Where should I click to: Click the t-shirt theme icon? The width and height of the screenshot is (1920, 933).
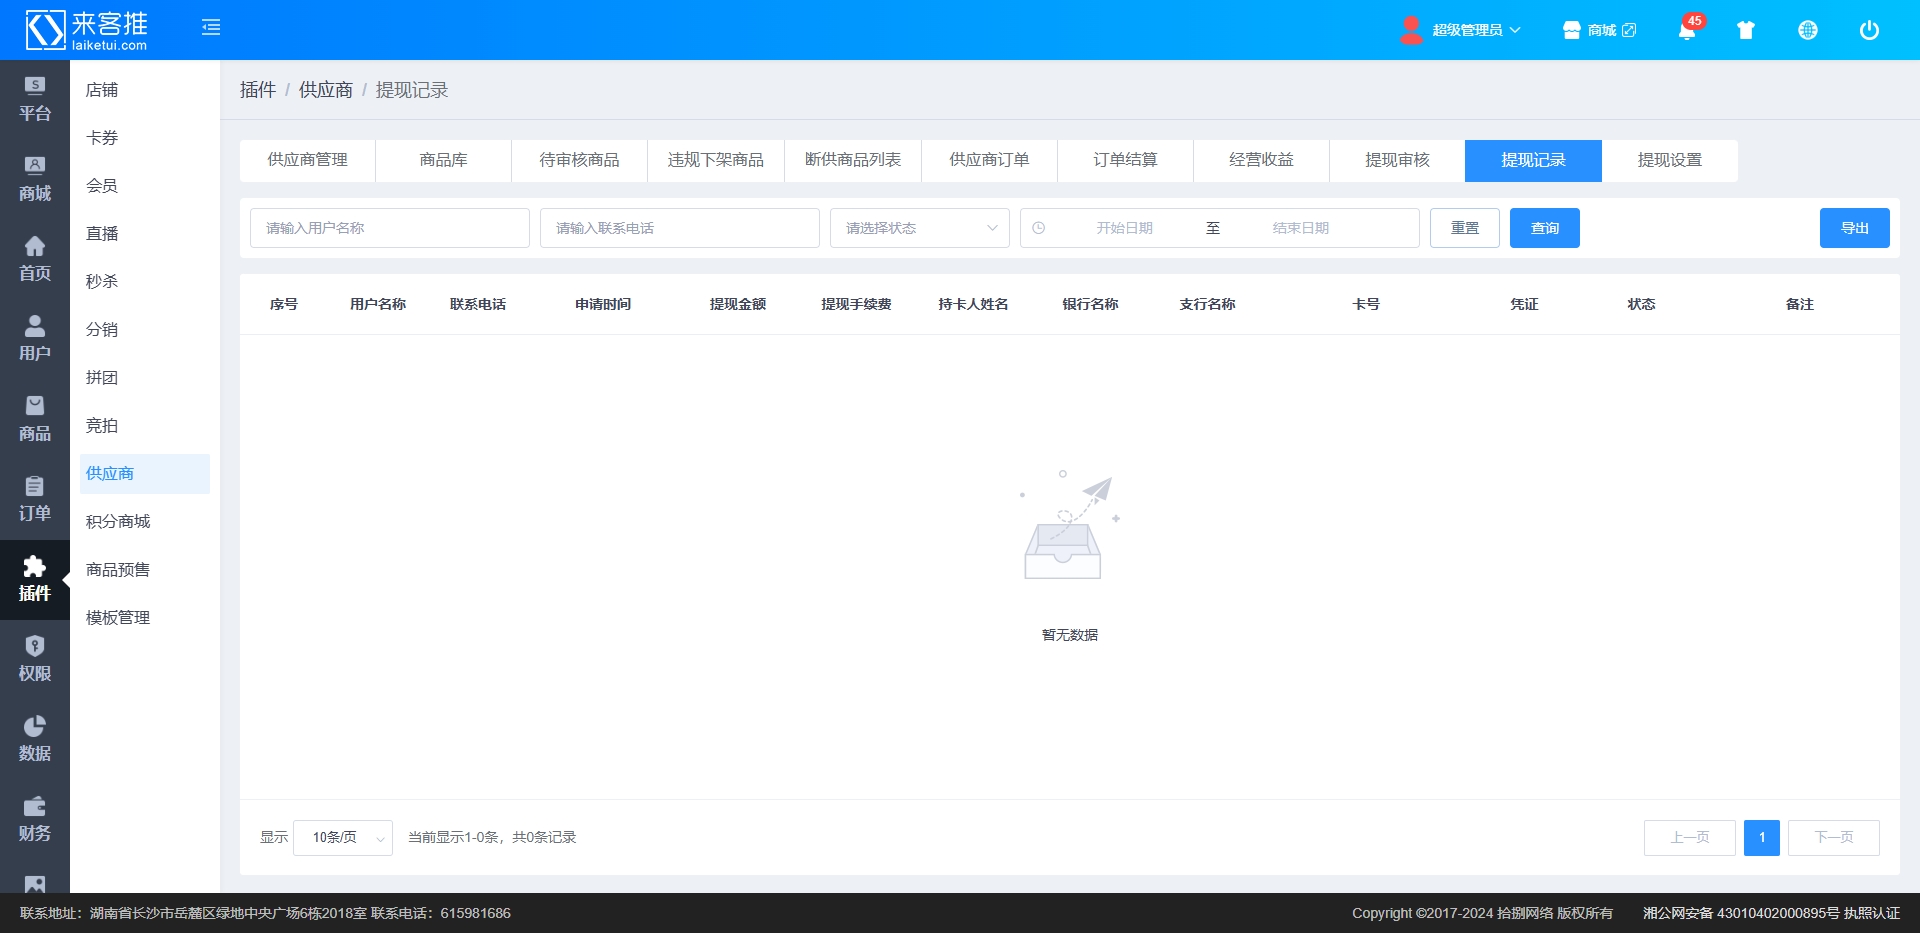(x=1746, y=31)
